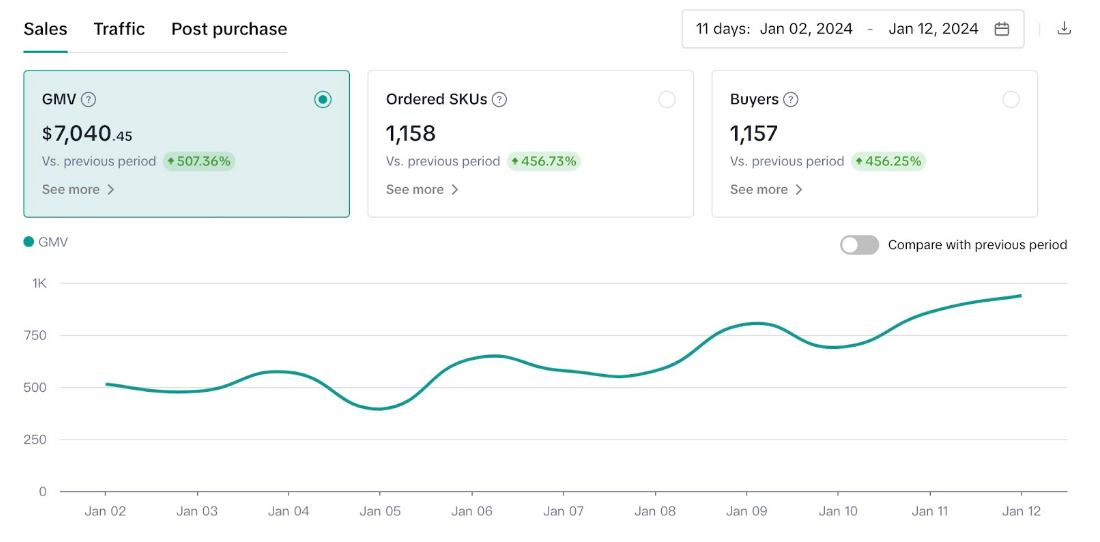Viewport: 1100px width, 542px height.
Task: Click the Jan 12, 2024 end date
Action: tap(933, 29)
